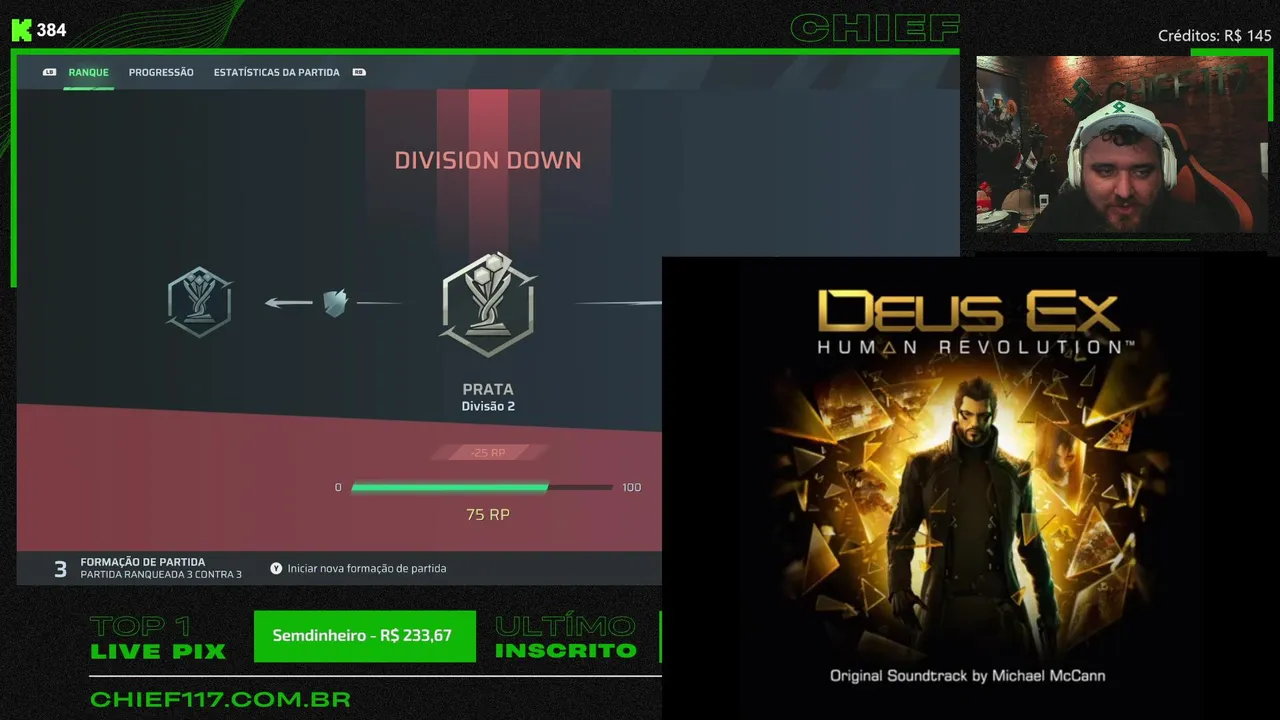Screen dimensions: 1280x720
Task: Click the Y button icon
Action: [276, 569]
